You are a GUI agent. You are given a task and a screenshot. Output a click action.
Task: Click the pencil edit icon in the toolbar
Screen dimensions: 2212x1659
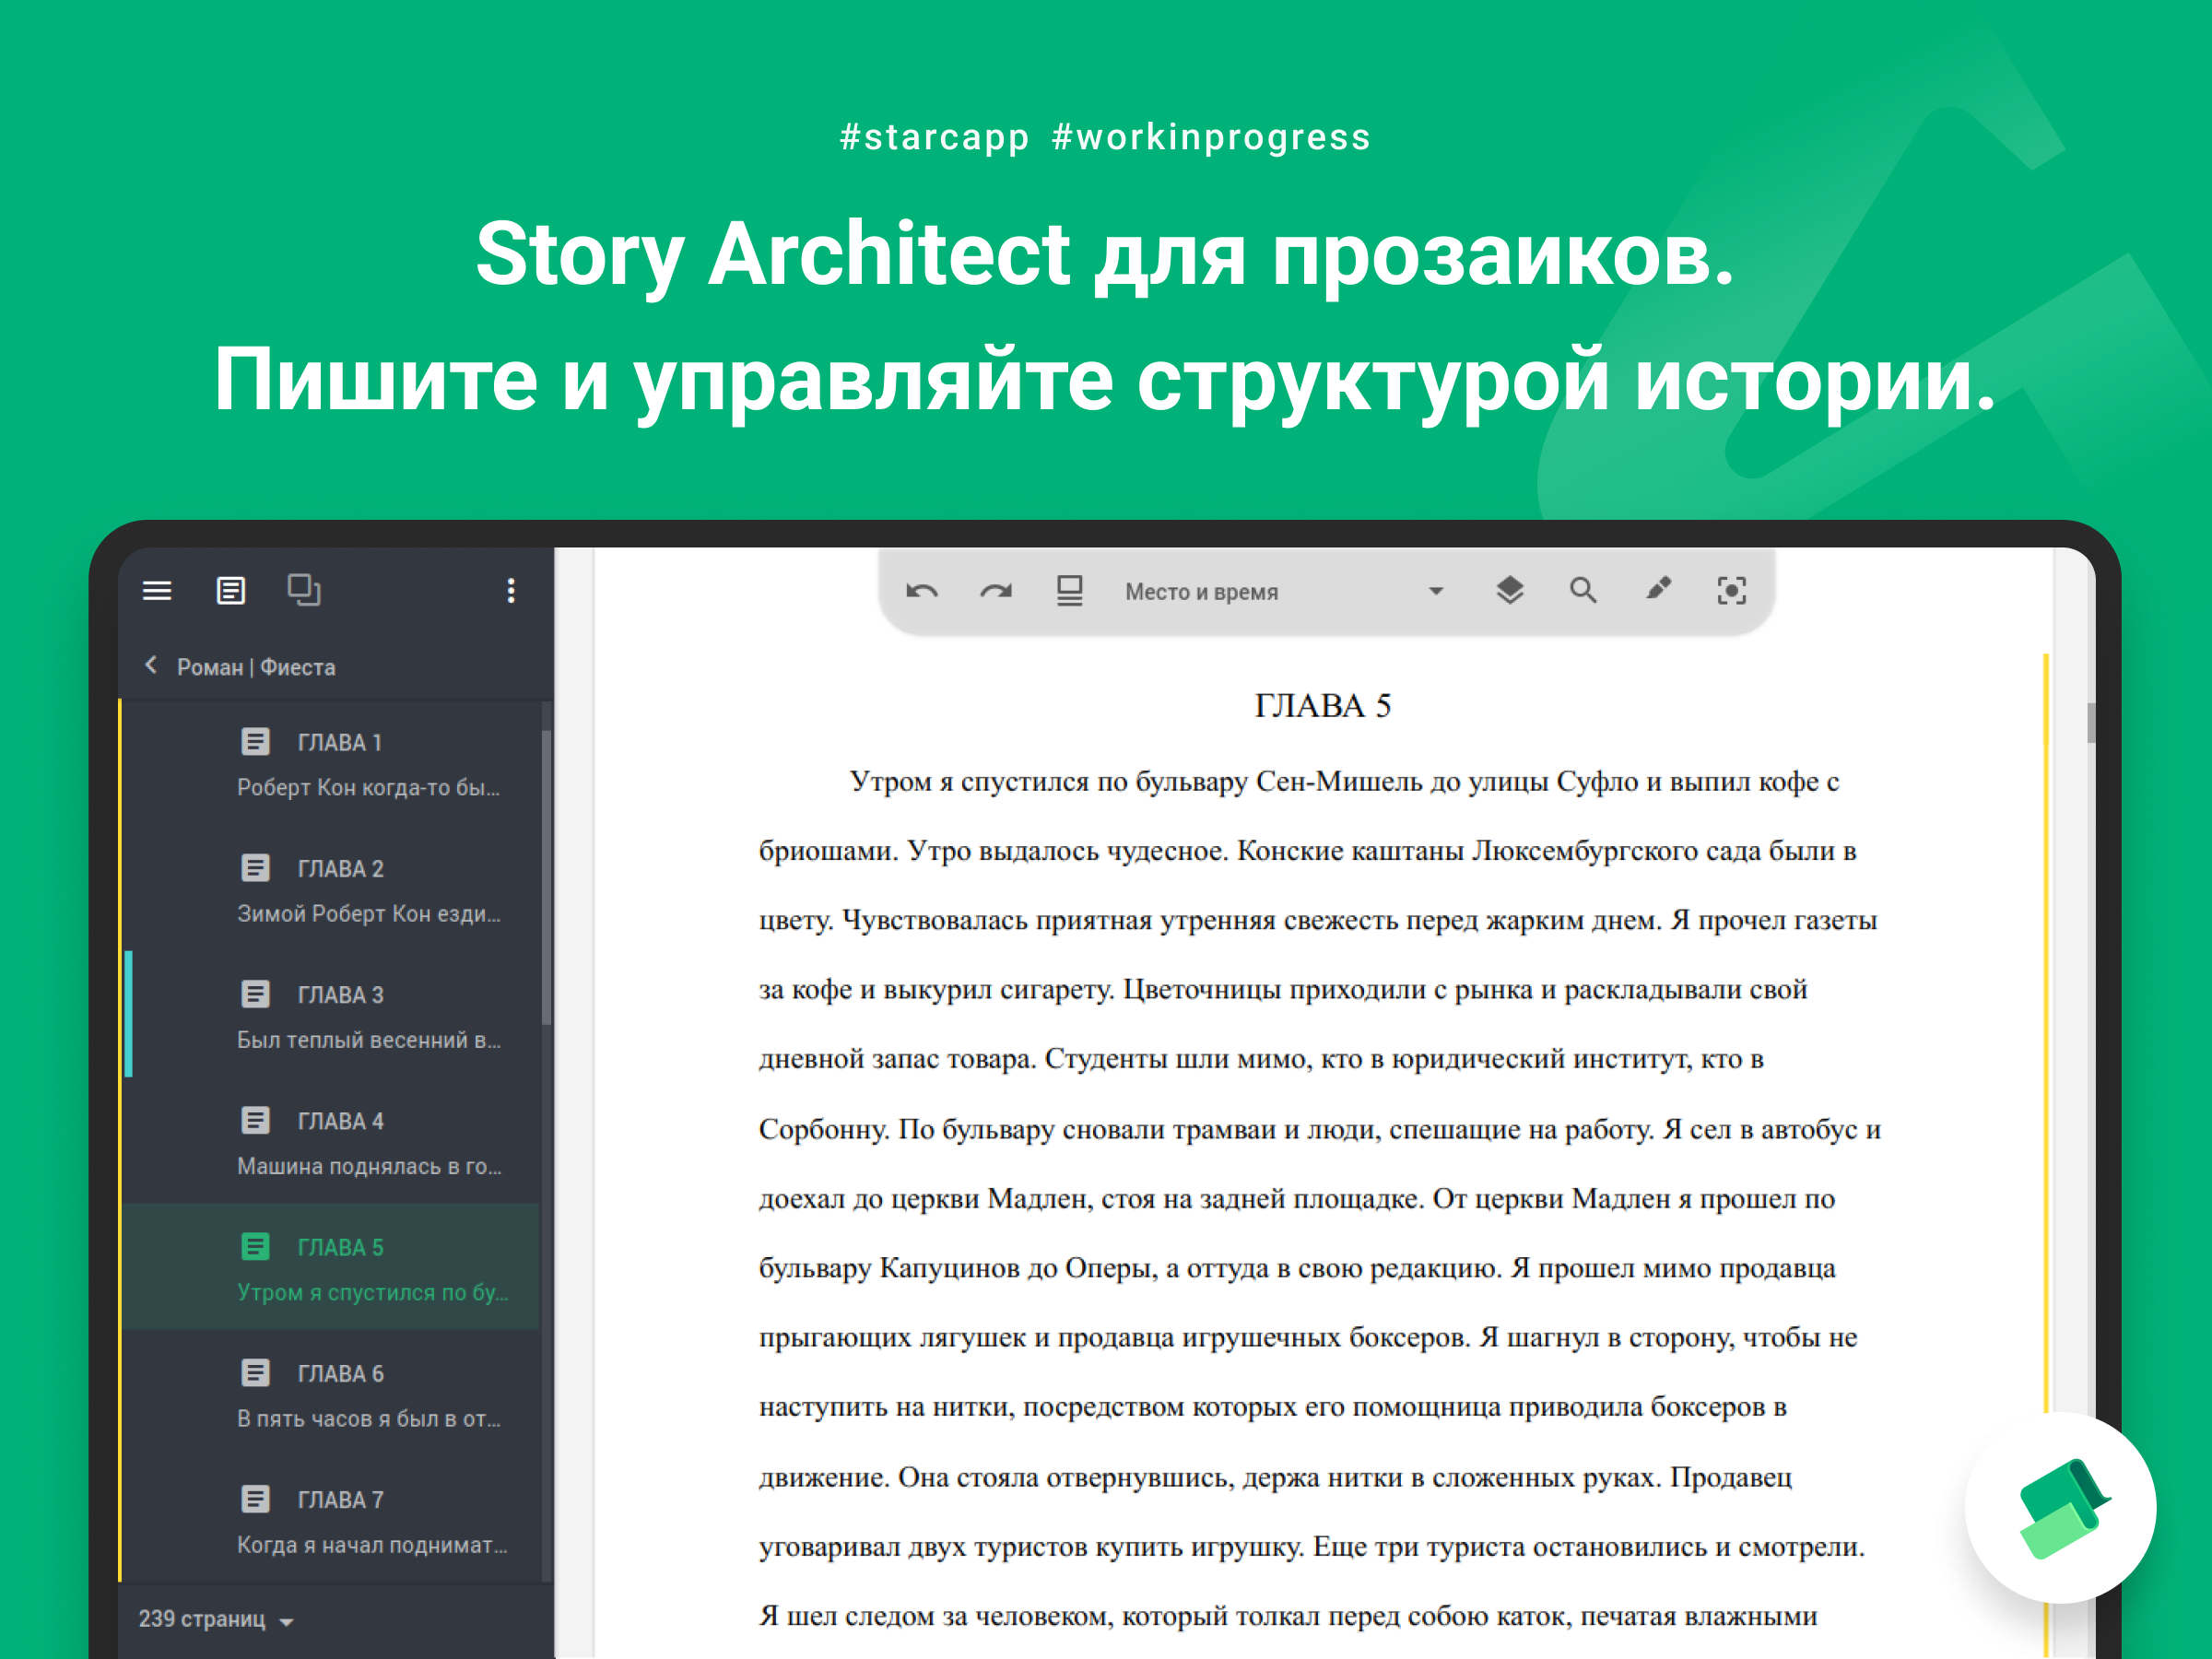[1658, 589]
